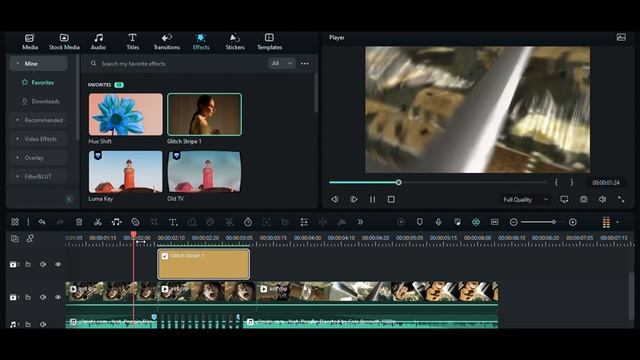Select the timeline Text tool
640x360 pixels.
coord(173,222)
